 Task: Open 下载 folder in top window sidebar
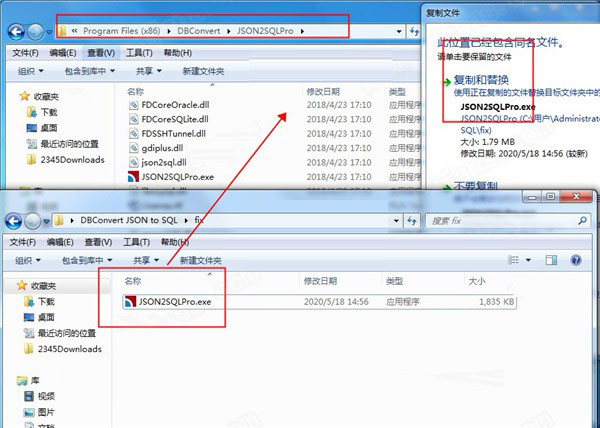(x=42, y=112)
